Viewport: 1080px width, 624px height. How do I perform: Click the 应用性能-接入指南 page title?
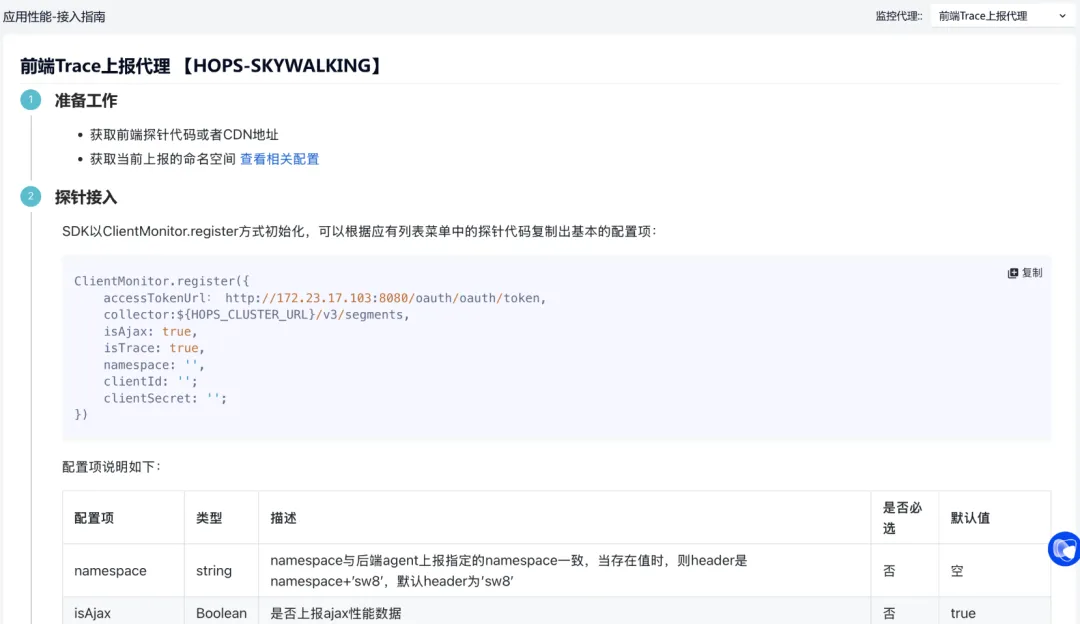pyautogui.click(x=54, y=17)
